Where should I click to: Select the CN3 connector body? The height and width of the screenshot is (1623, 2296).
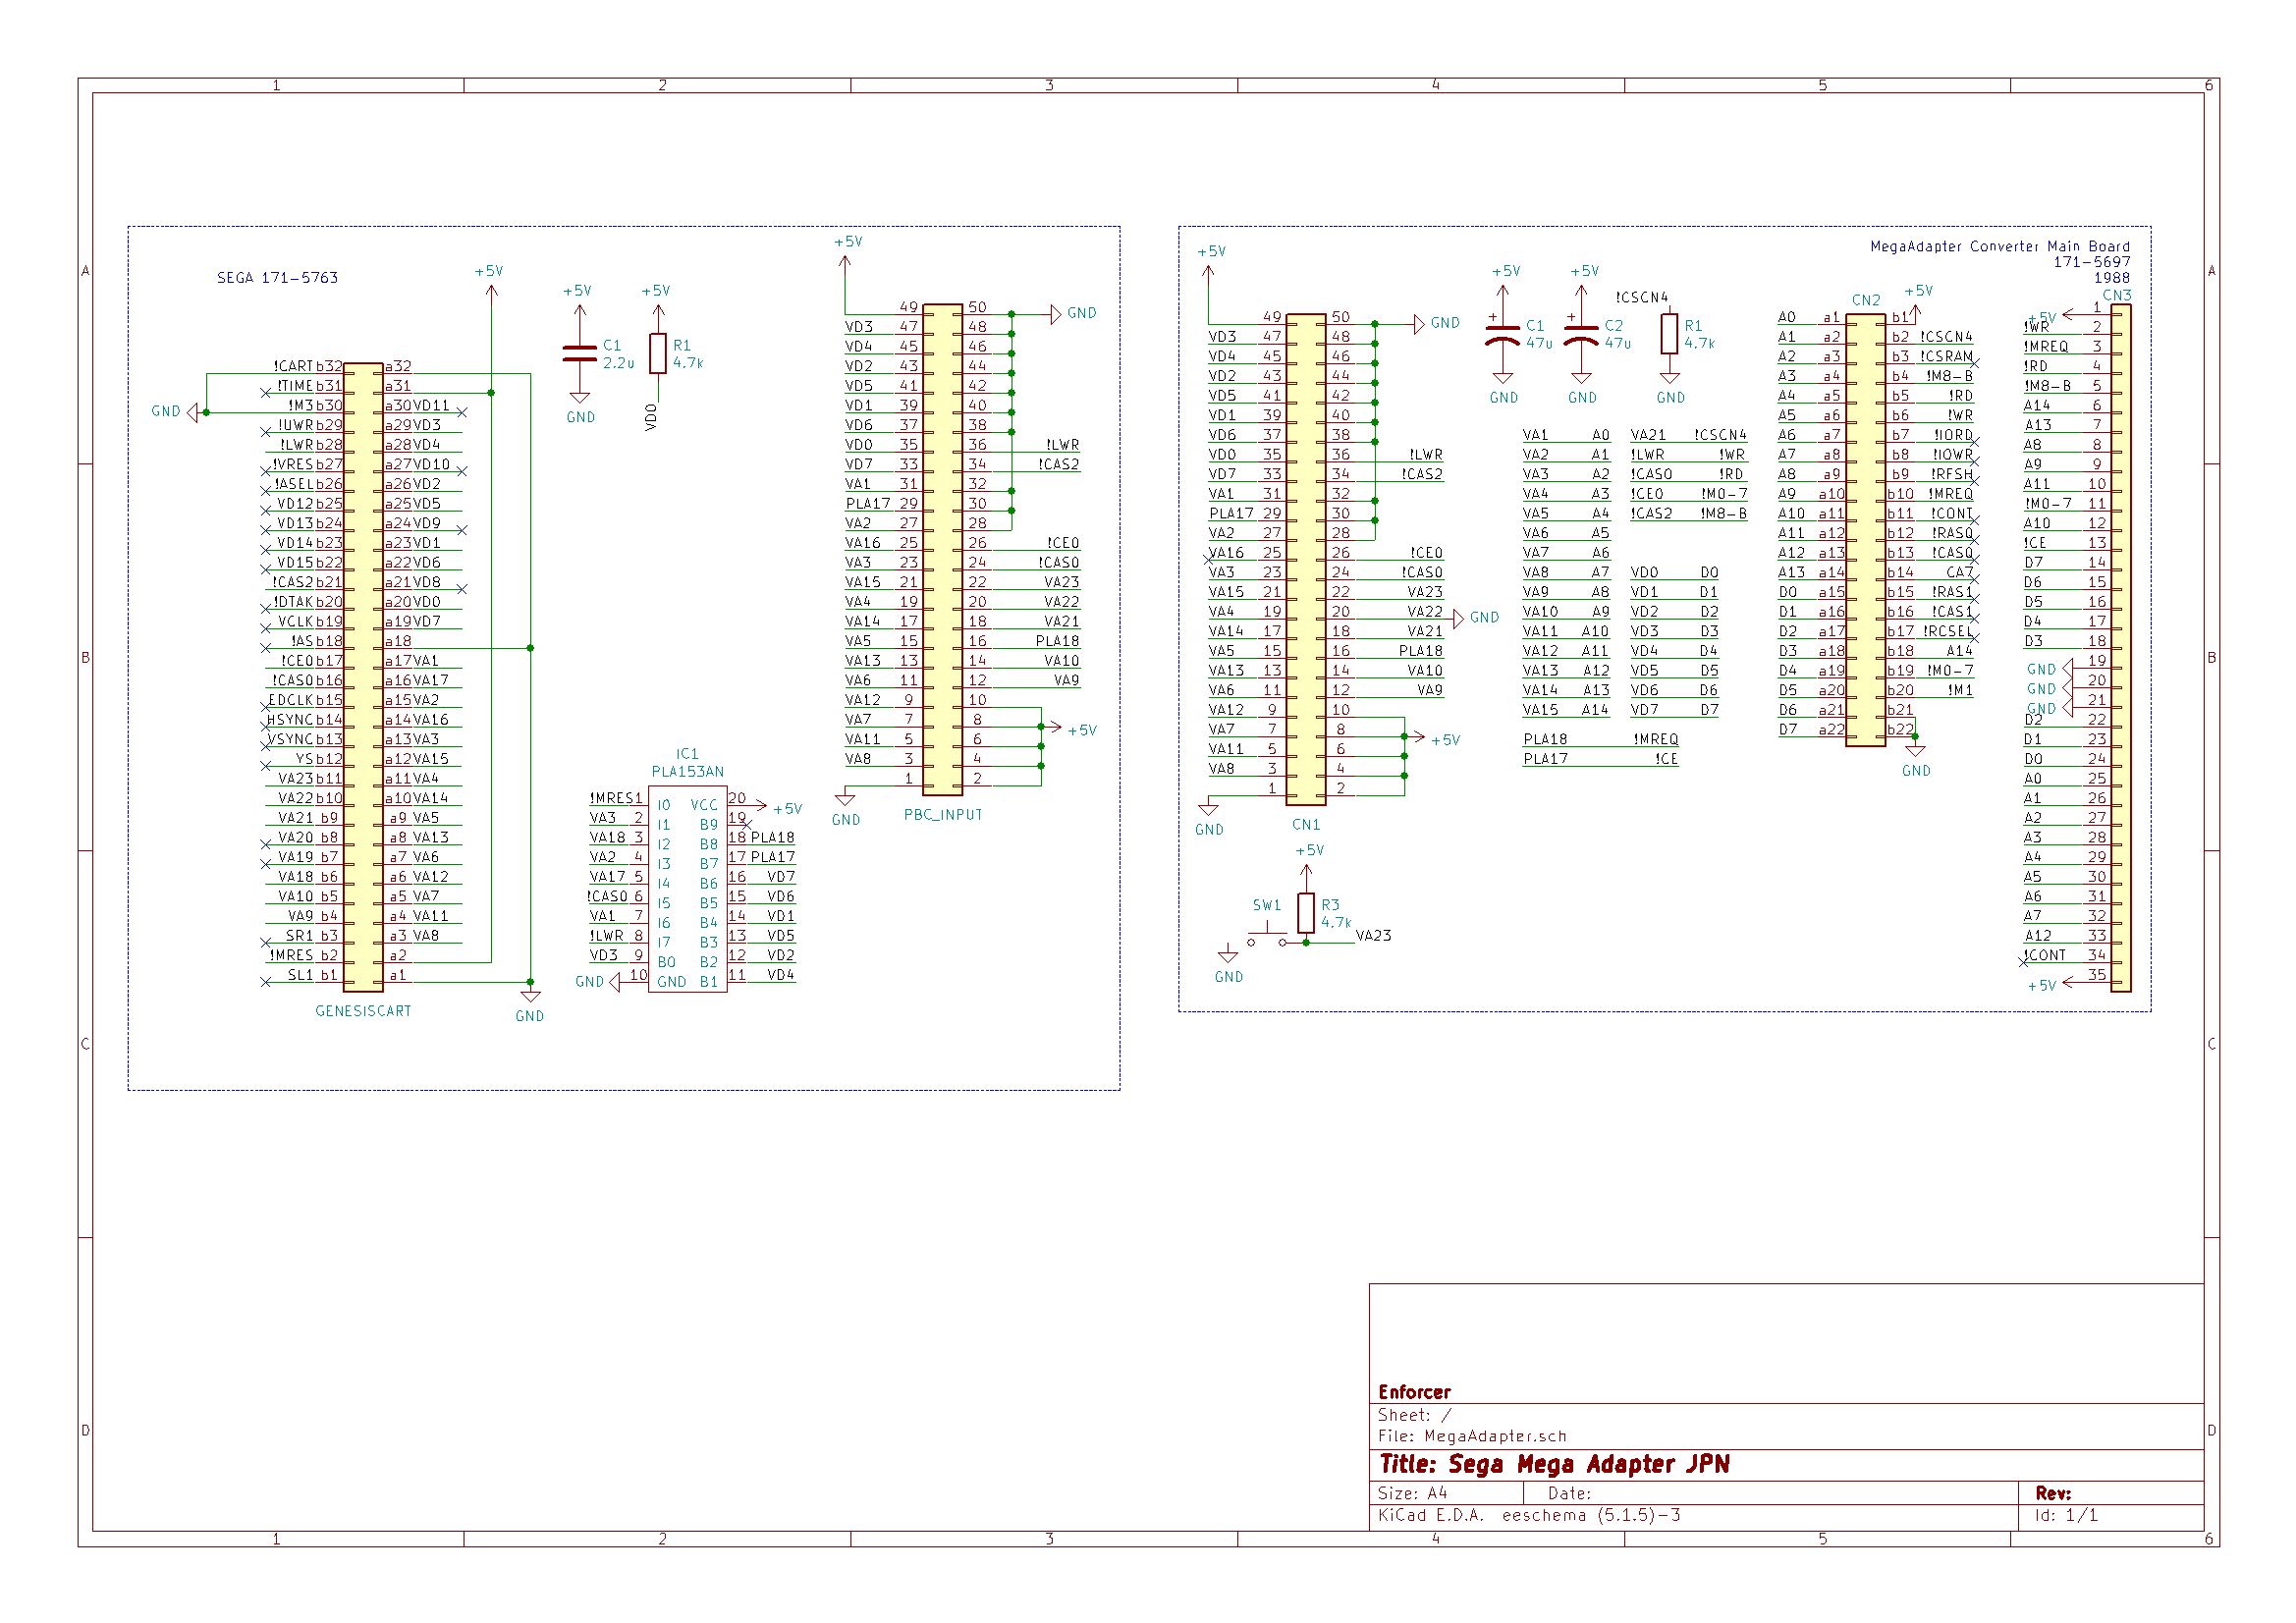[2121, 648]
